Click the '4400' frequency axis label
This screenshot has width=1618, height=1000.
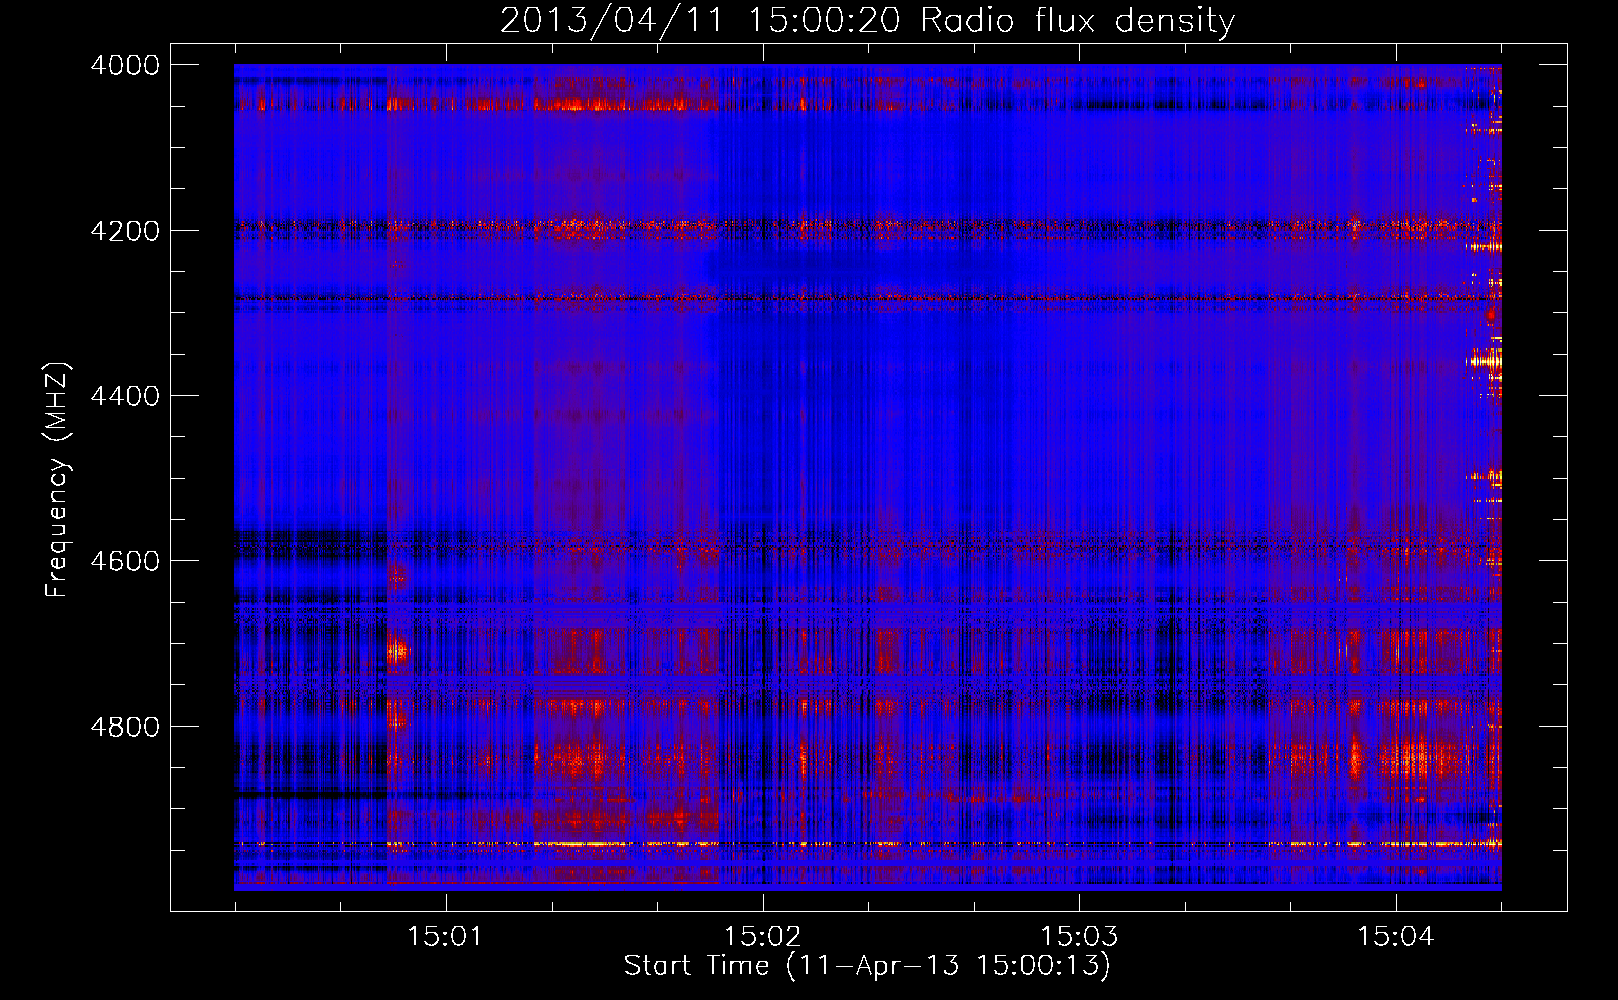point(125,396)
